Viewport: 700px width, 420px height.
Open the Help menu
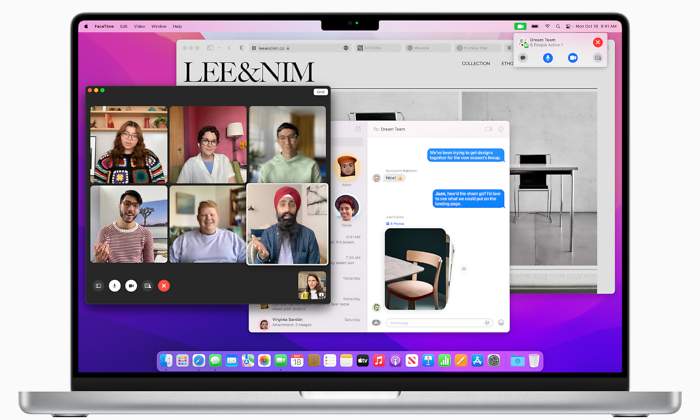(x=177, y=26)
